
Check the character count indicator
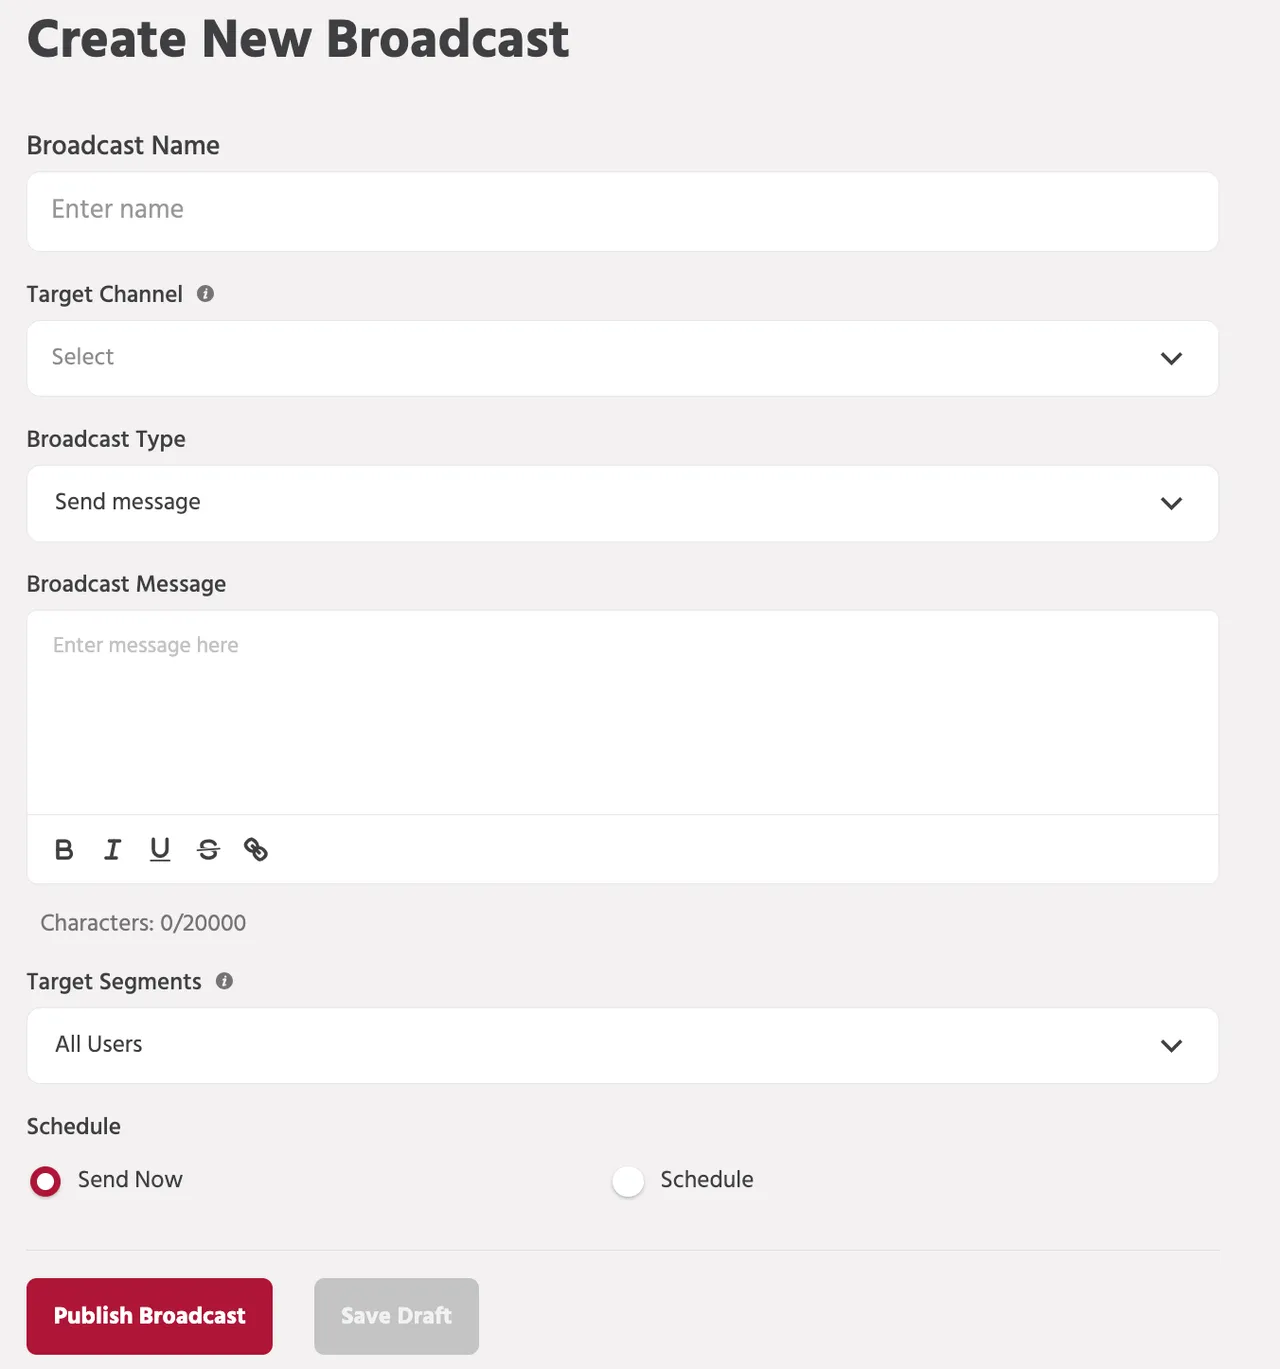(143, 922)
